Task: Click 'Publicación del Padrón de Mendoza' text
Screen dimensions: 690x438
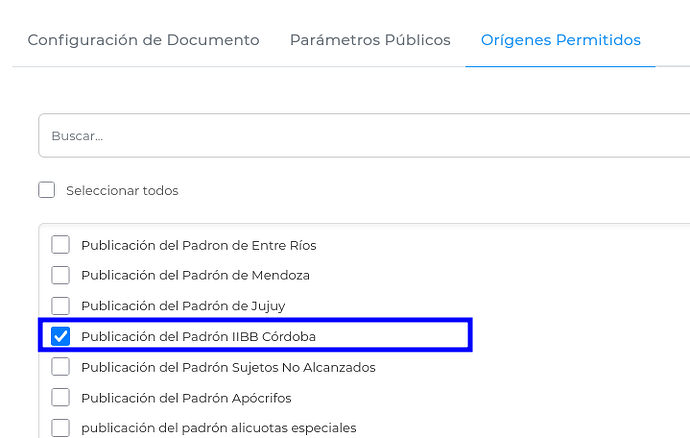Action: [195, 276]
